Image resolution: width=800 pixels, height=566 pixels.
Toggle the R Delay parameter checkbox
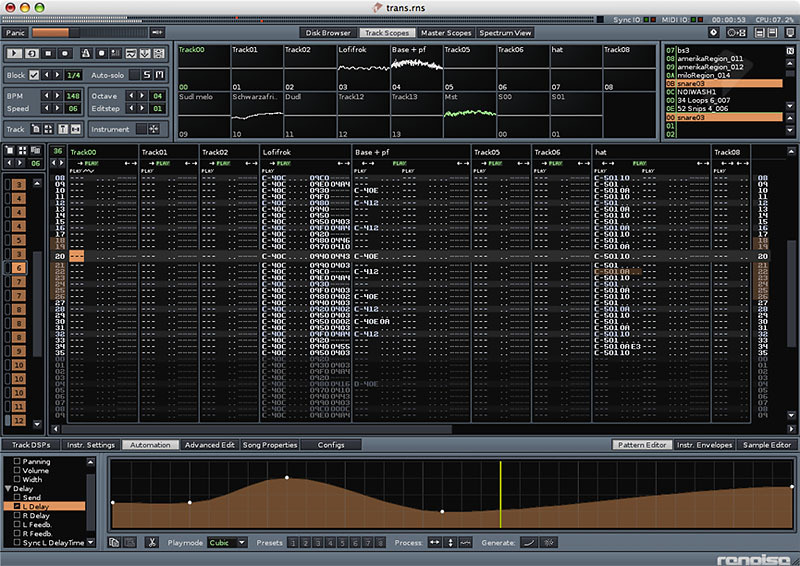pyautogui.click(x=17, y=514)
